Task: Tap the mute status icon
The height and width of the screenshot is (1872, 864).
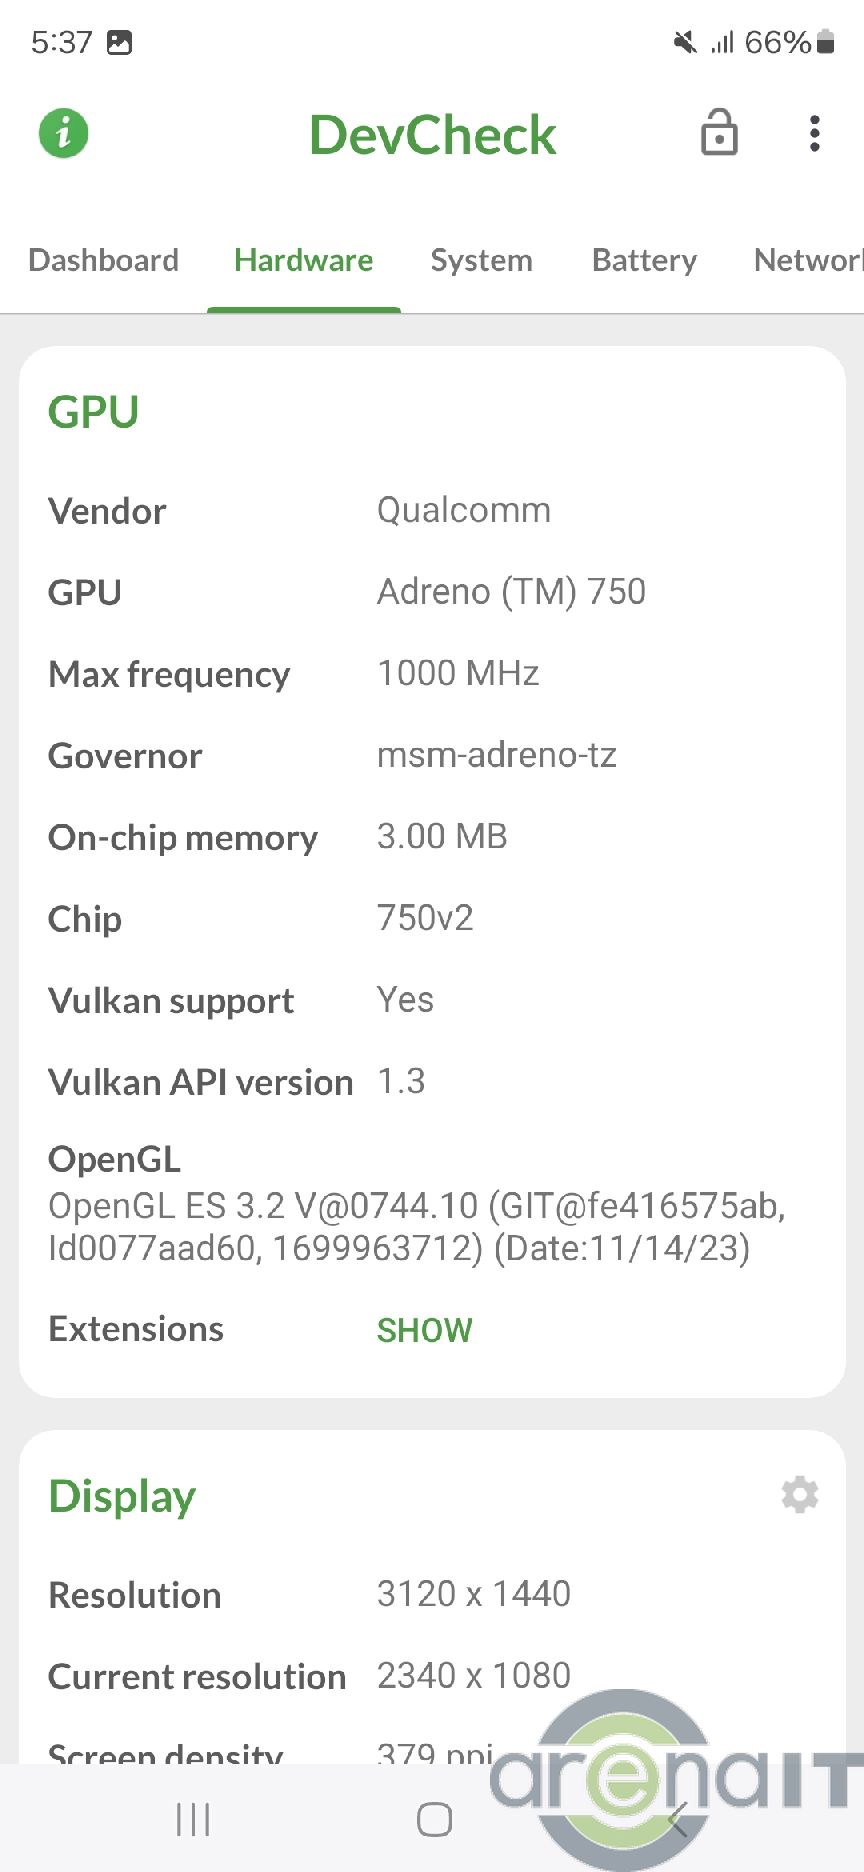Action: point(685,42)
